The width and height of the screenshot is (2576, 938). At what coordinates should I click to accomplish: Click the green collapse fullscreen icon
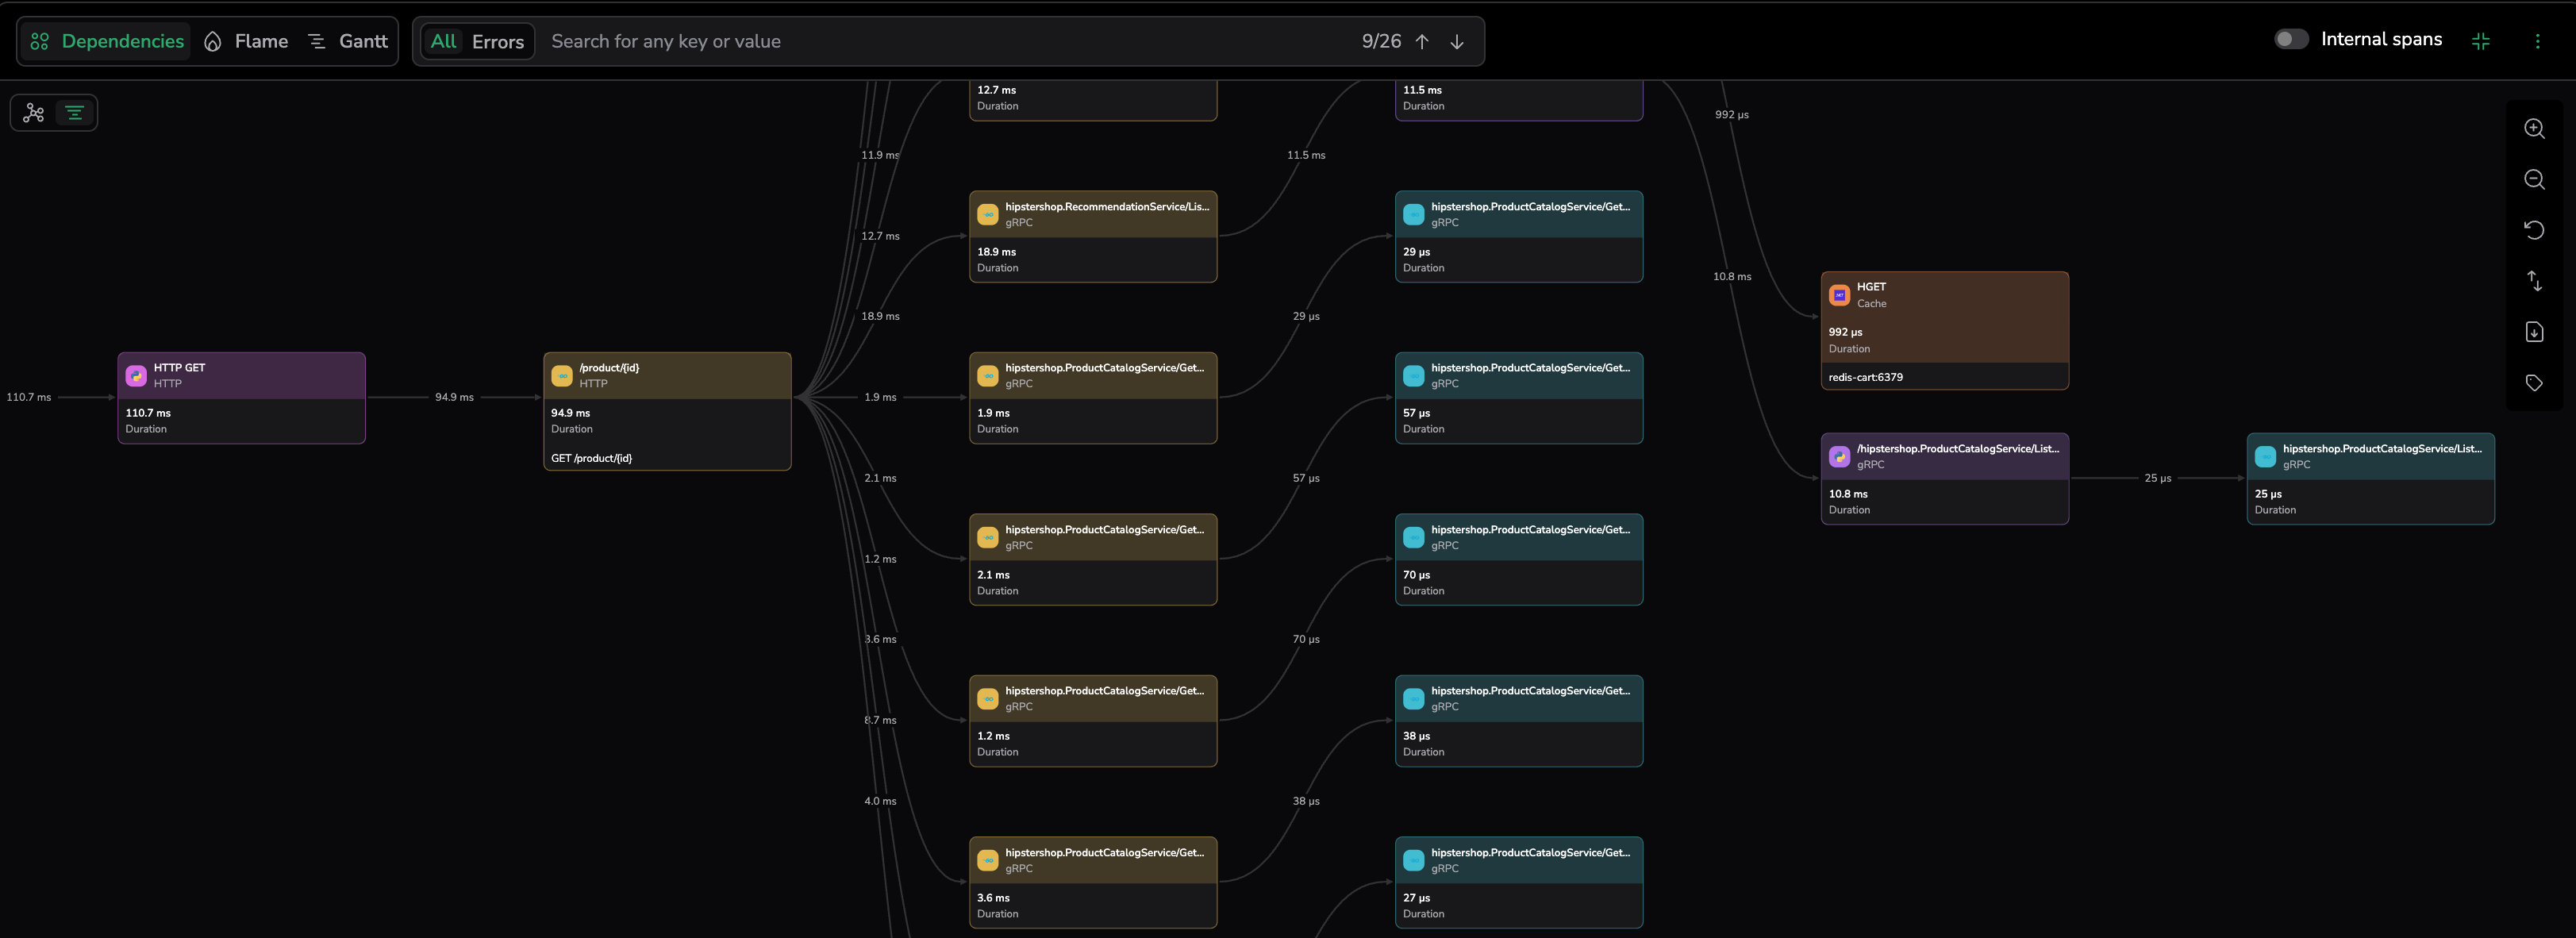tap(2480, 41)
